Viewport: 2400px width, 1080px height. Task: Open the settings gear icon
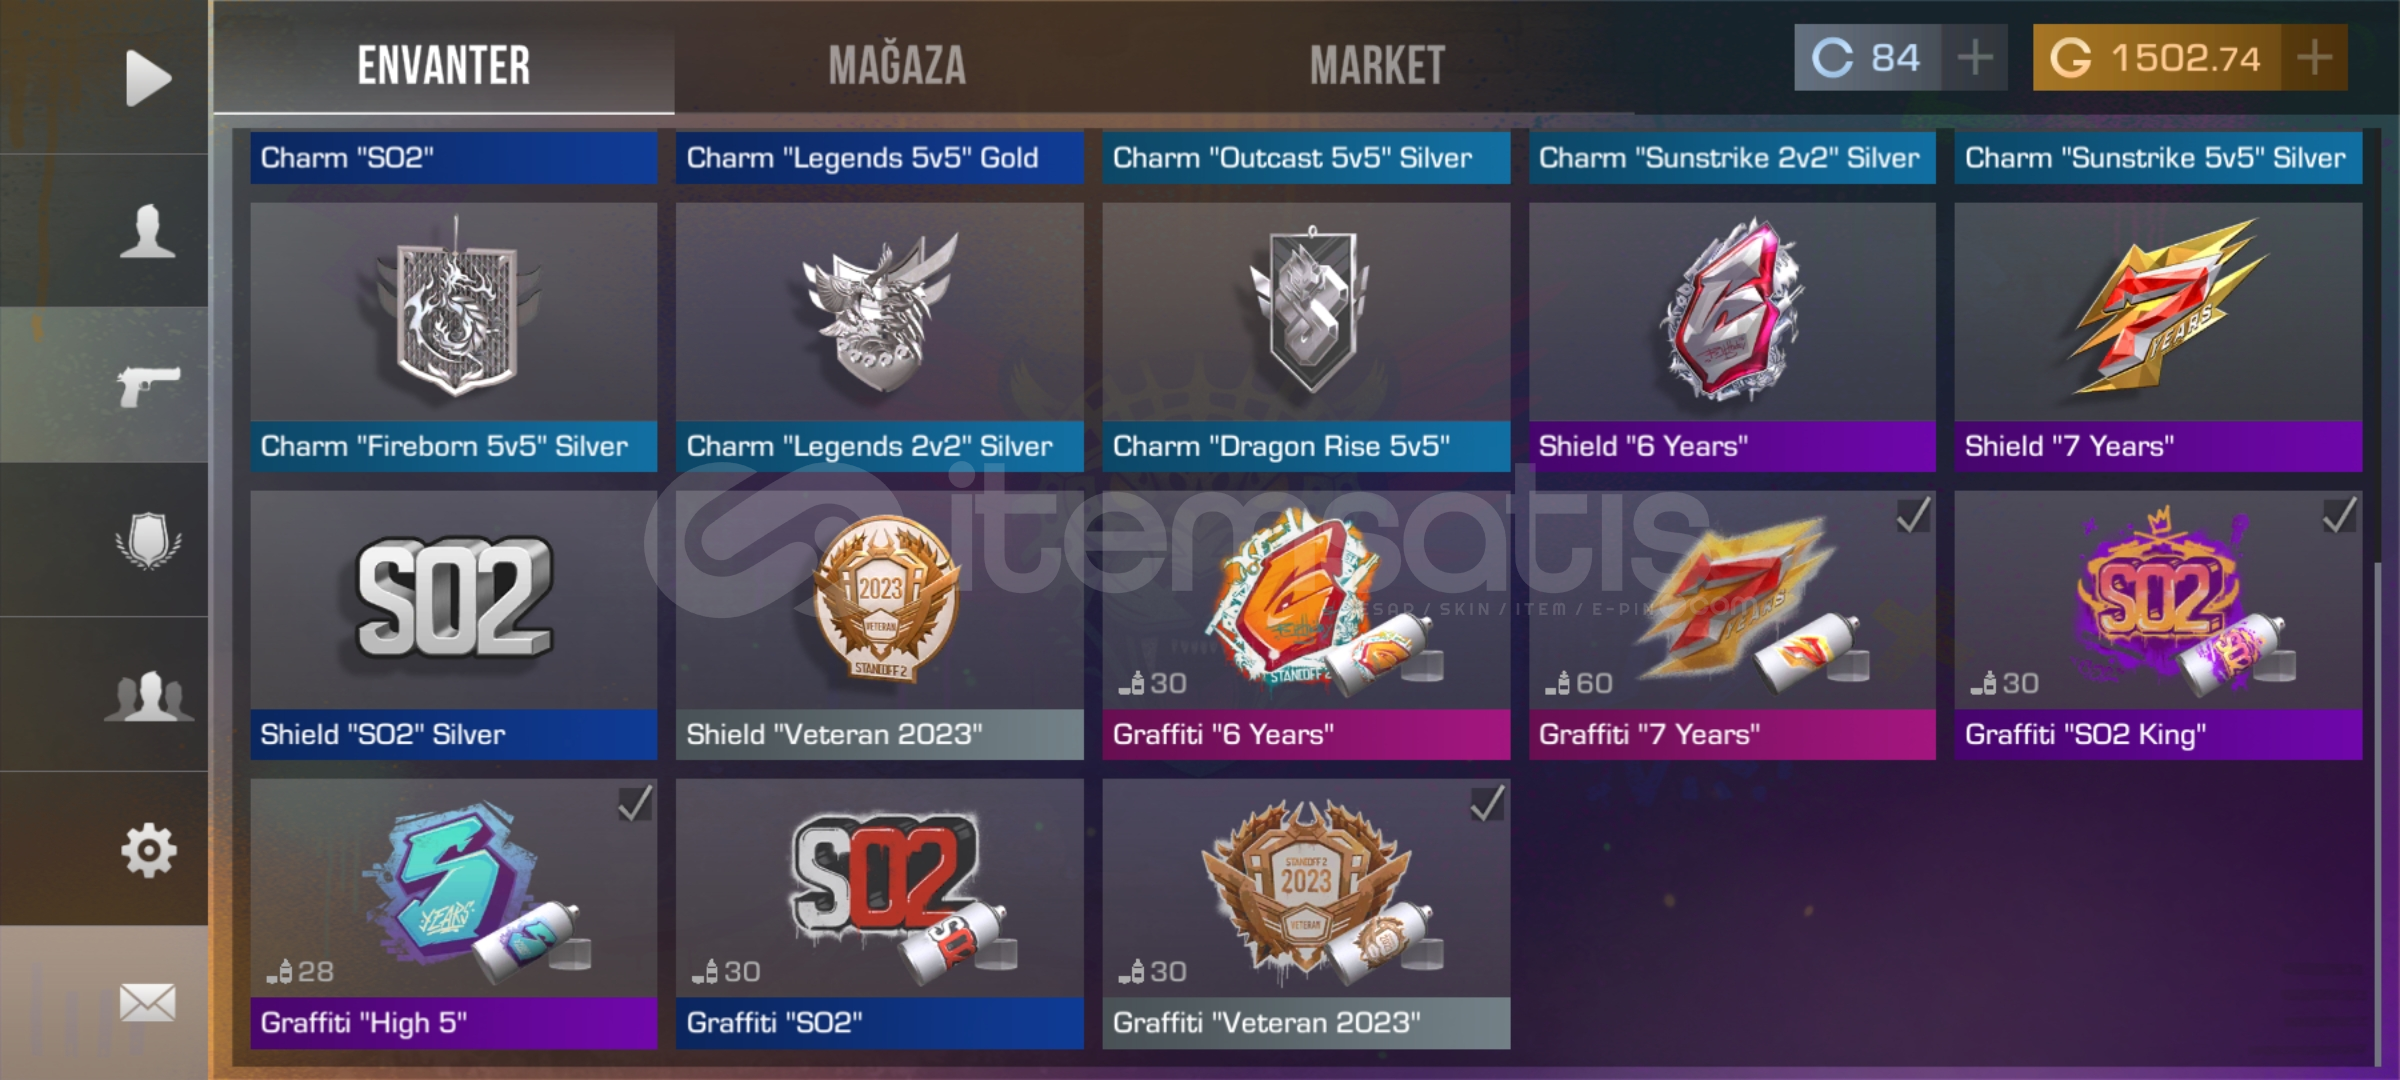pos(148,850)
